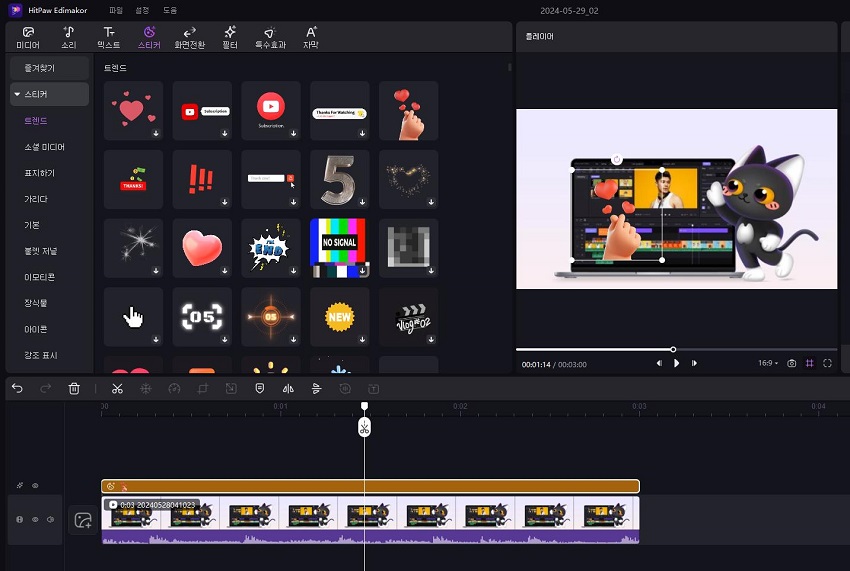Enter fullscreen preview mode
850x571 pixels.
pyautogui.click(x=827, y=363)
